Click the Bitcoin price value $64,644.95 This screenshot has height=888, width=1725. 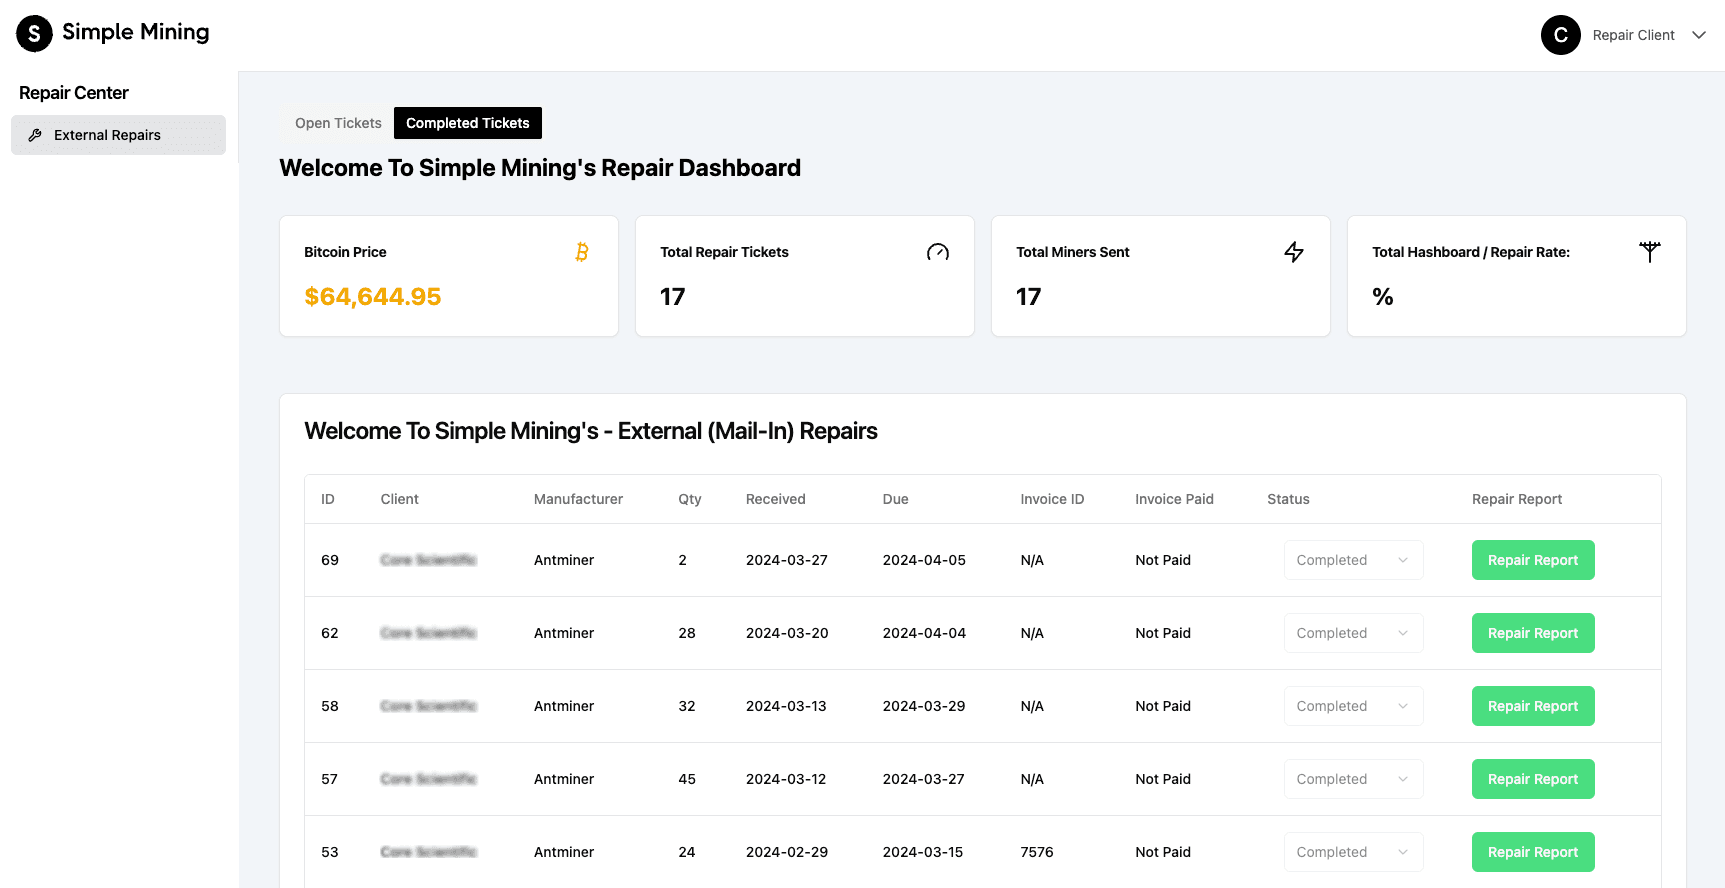[373, 297]
